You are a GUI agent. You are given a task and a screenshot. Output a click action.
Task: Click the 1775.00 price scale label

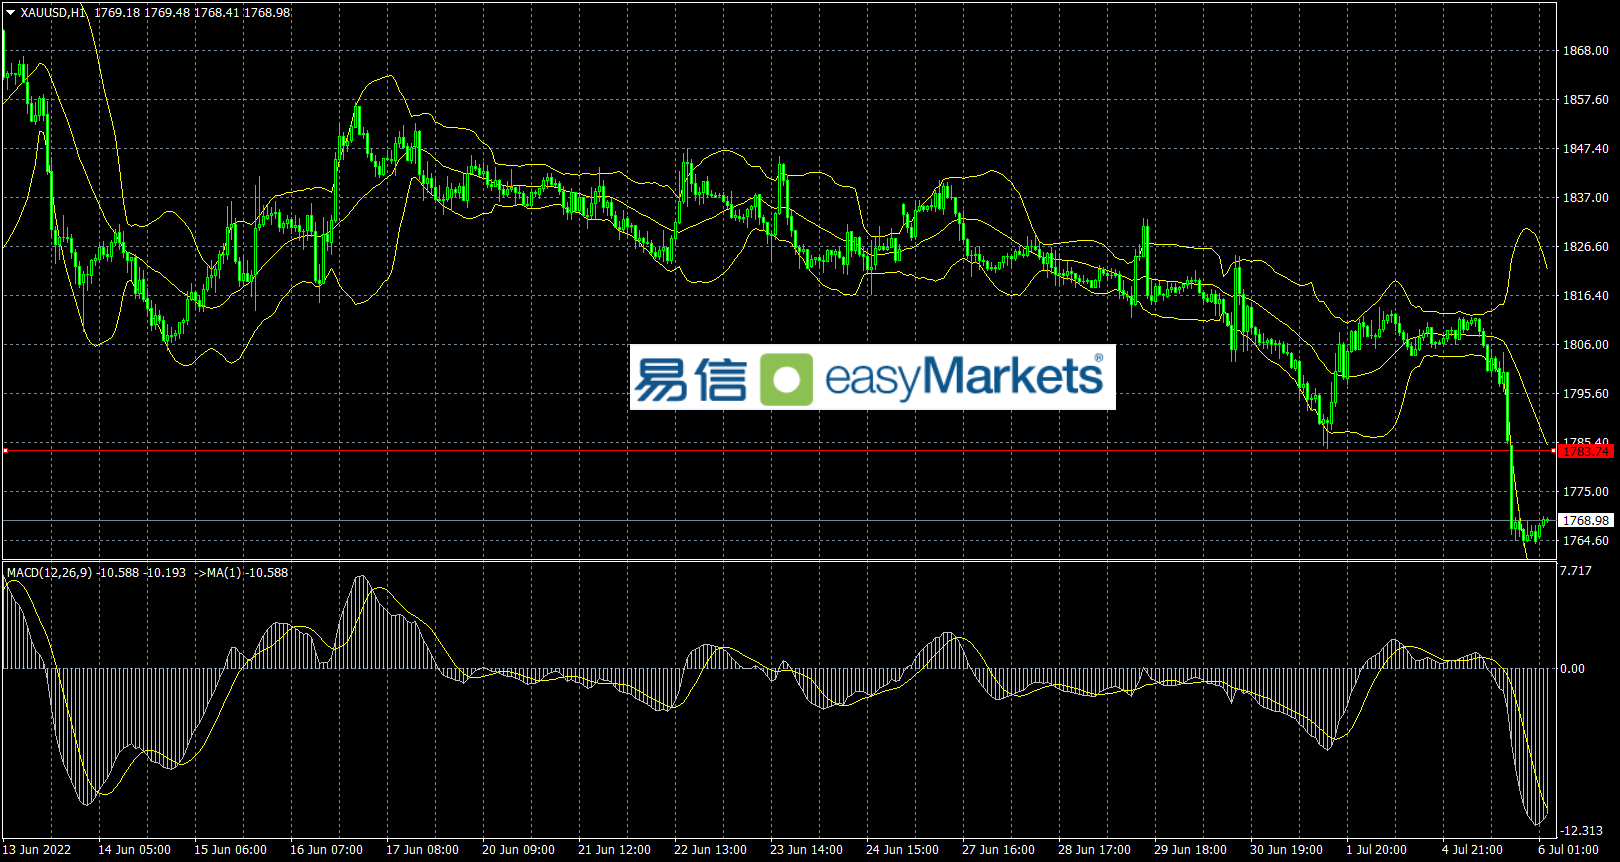coord(1586,492)
